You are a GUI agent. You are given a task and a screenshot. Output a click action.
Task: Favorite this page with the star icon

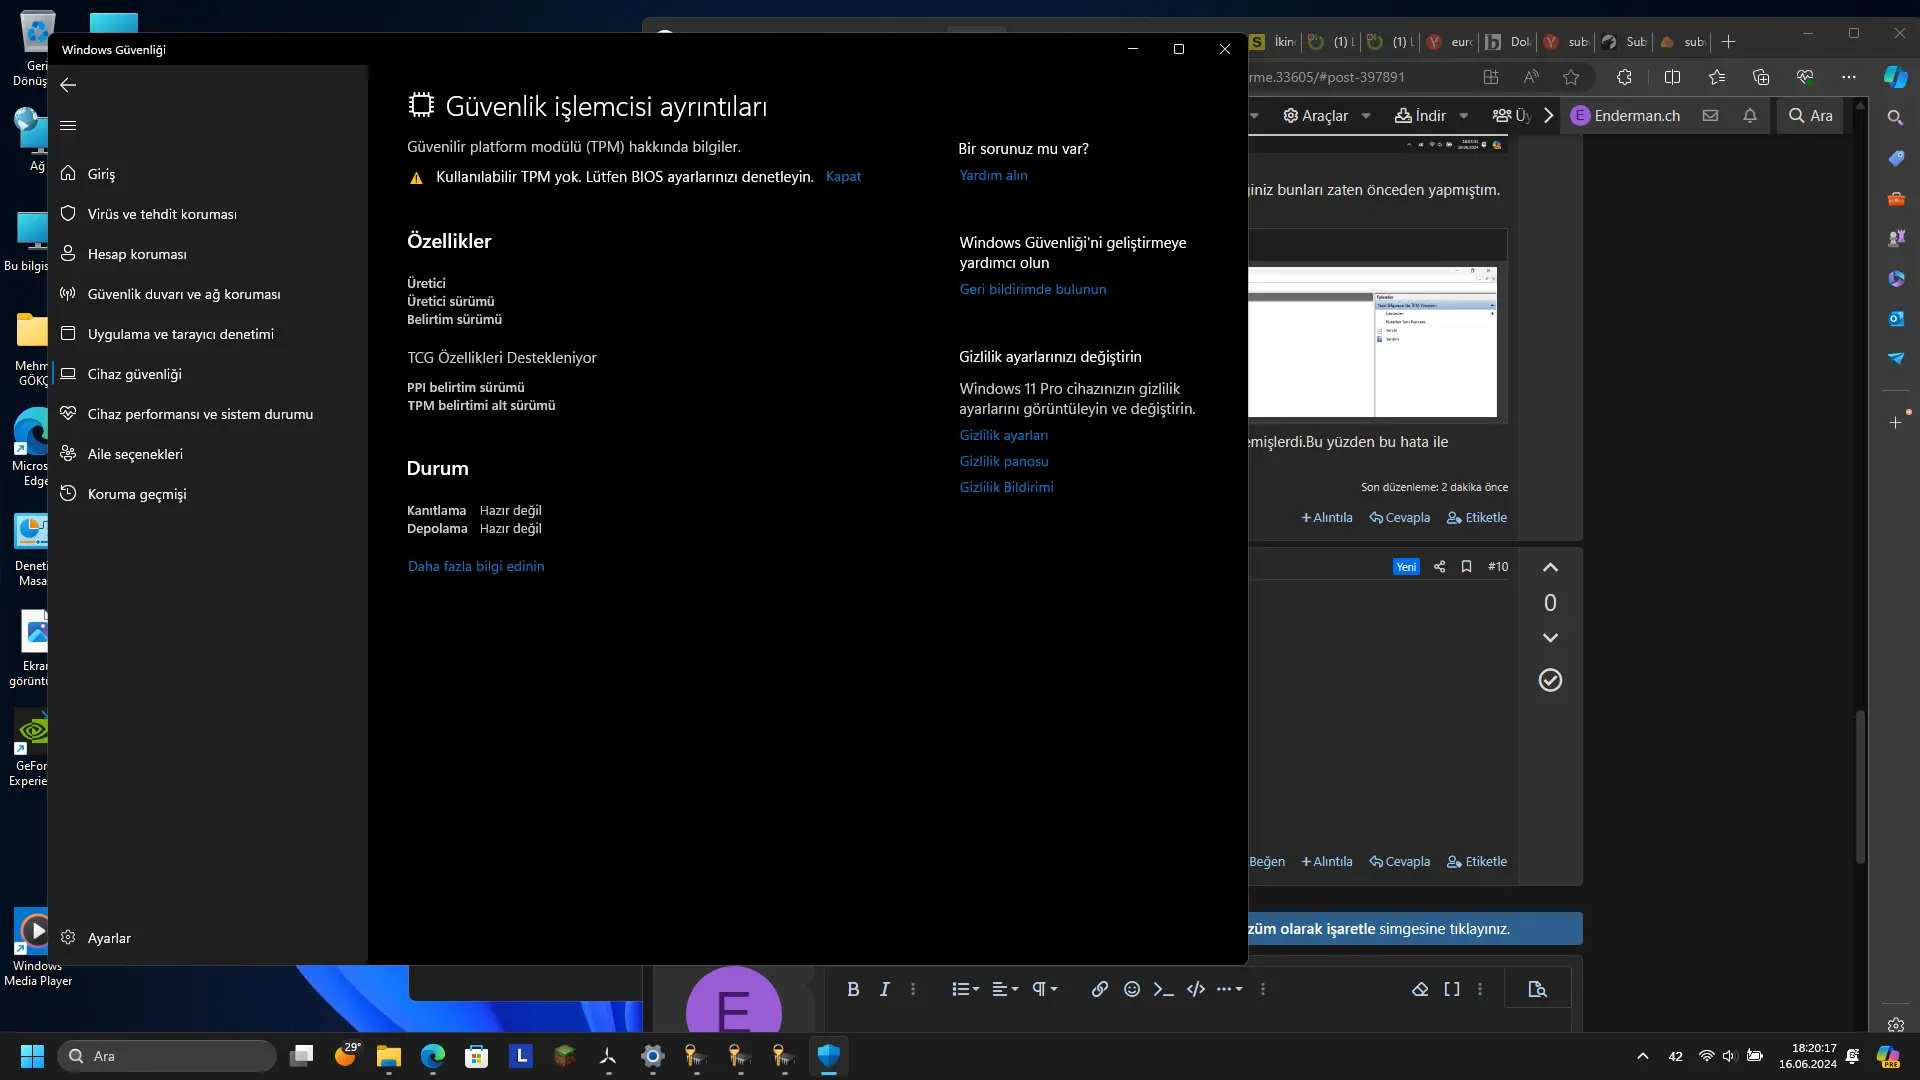pos(1571,77)
